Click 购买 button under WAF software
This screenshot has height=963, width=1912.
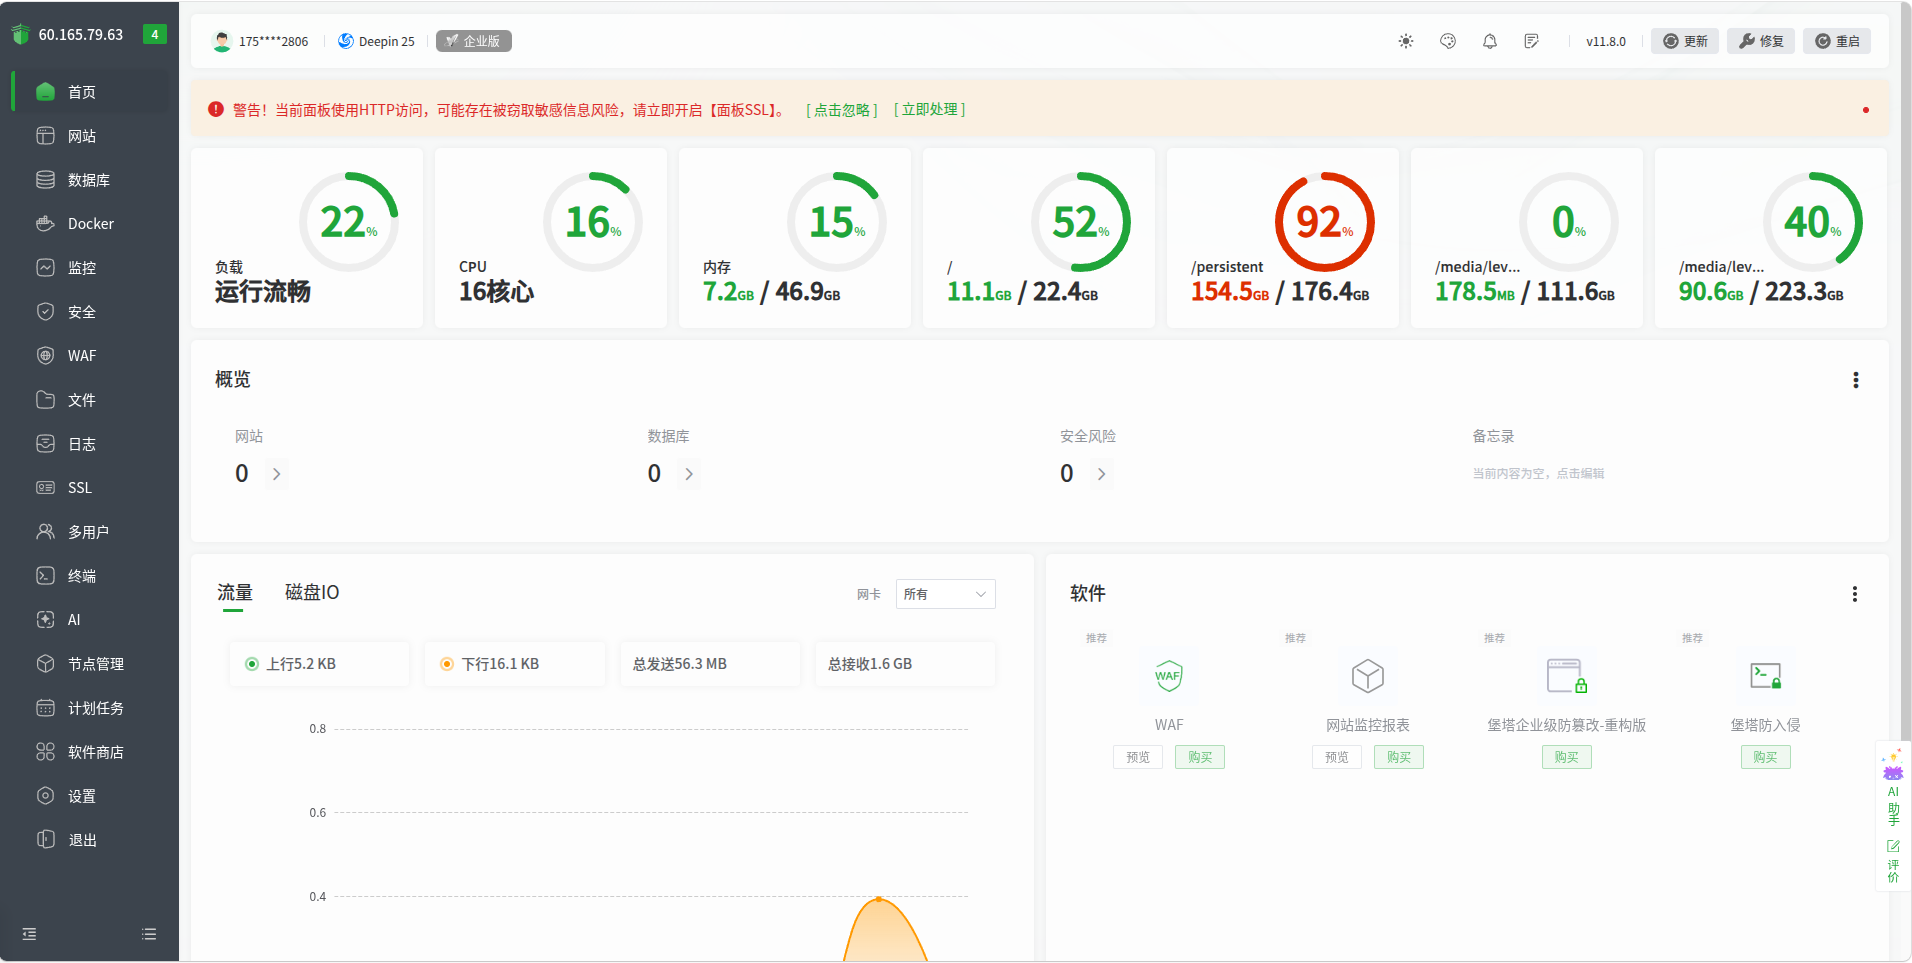(1200, 757)
